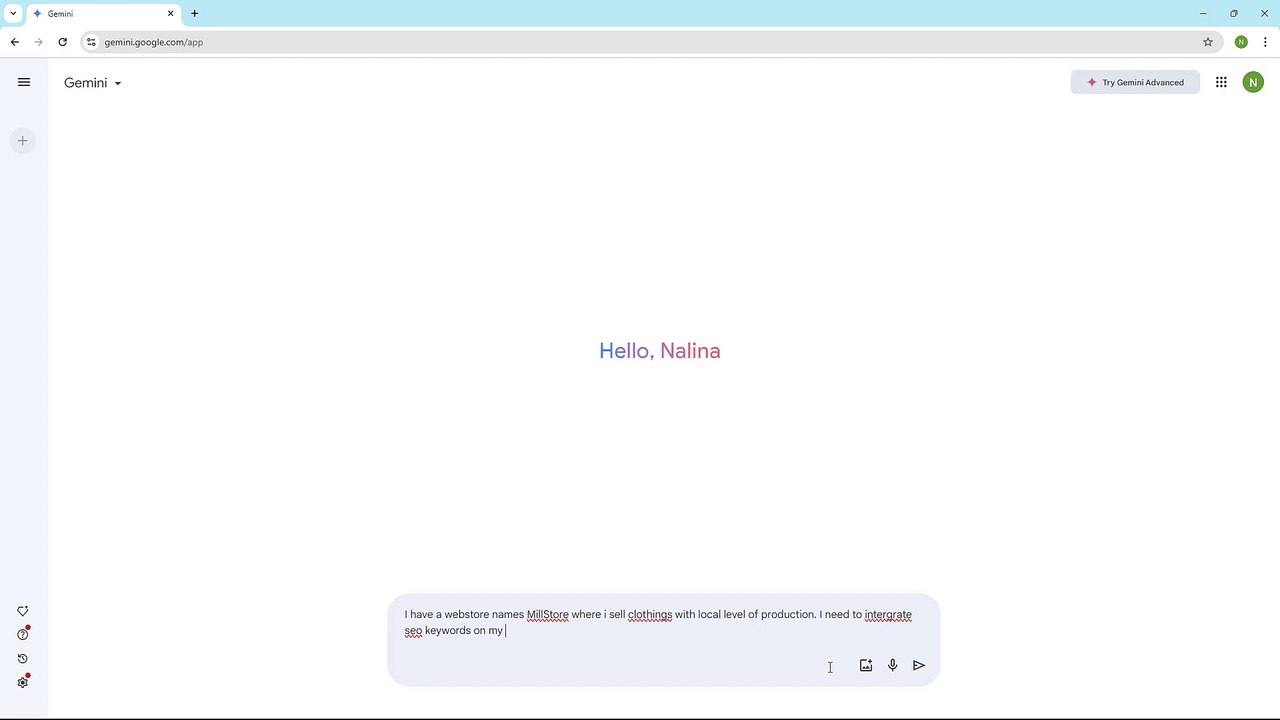Viewport: 1280px width, 720px height.
Task: Open a new browser tab
Action: click(x=194, y=14)
